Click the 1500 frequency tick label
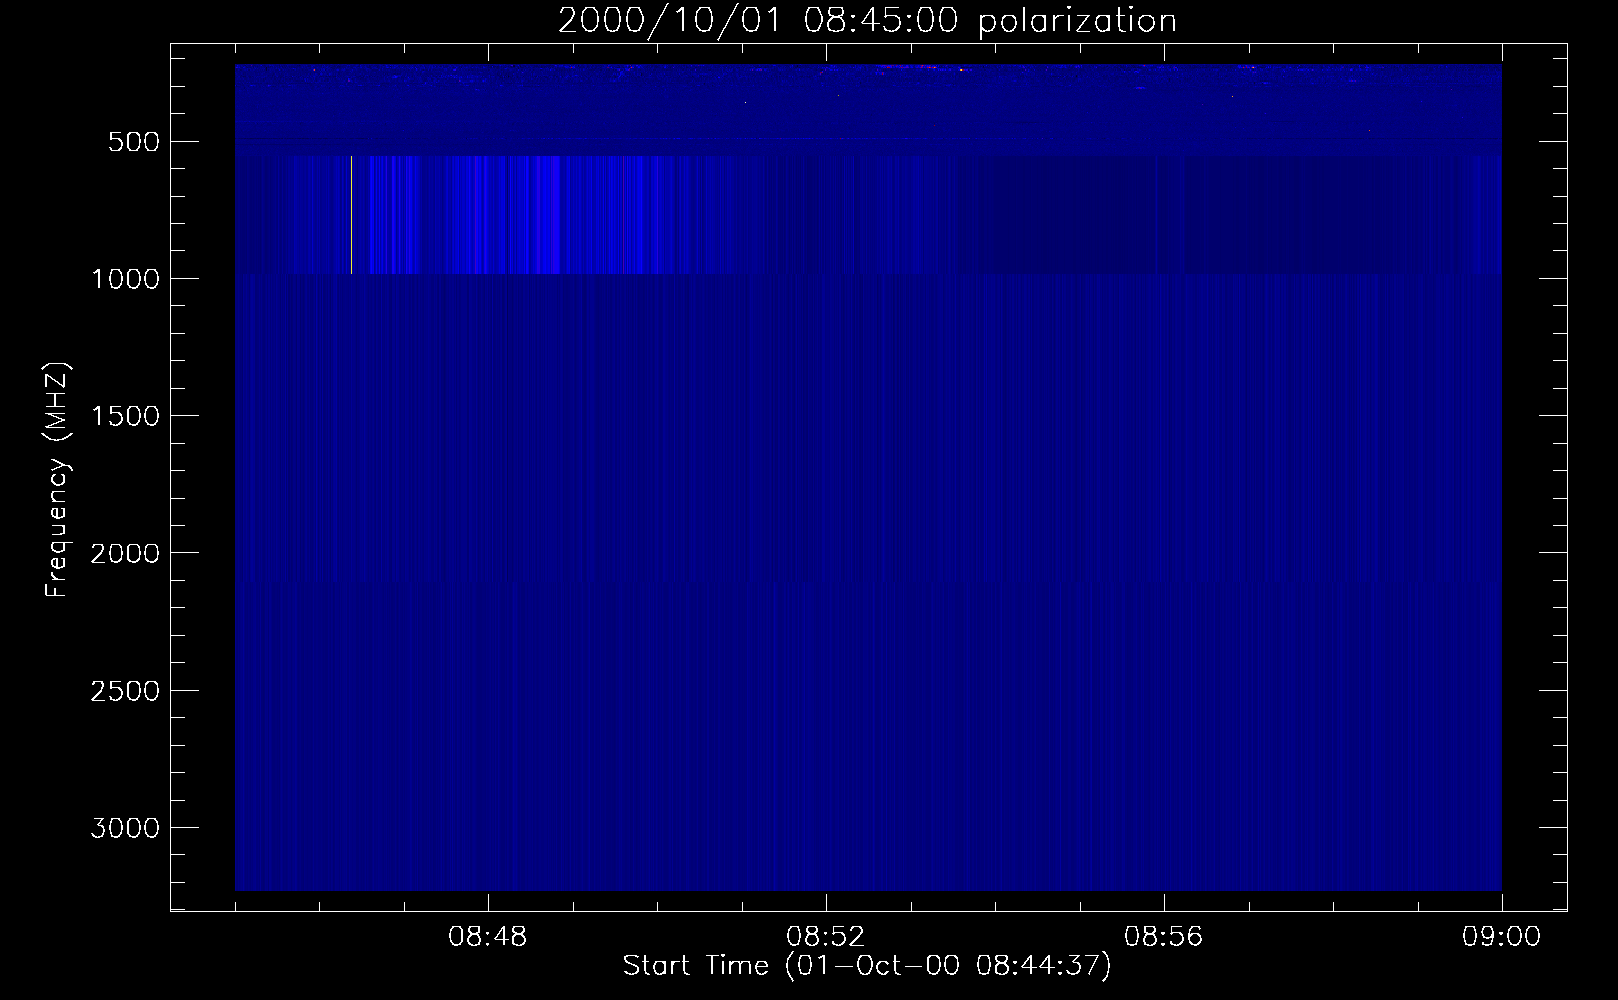This screenshot has height=1000, width=1618. pos(125,416)
